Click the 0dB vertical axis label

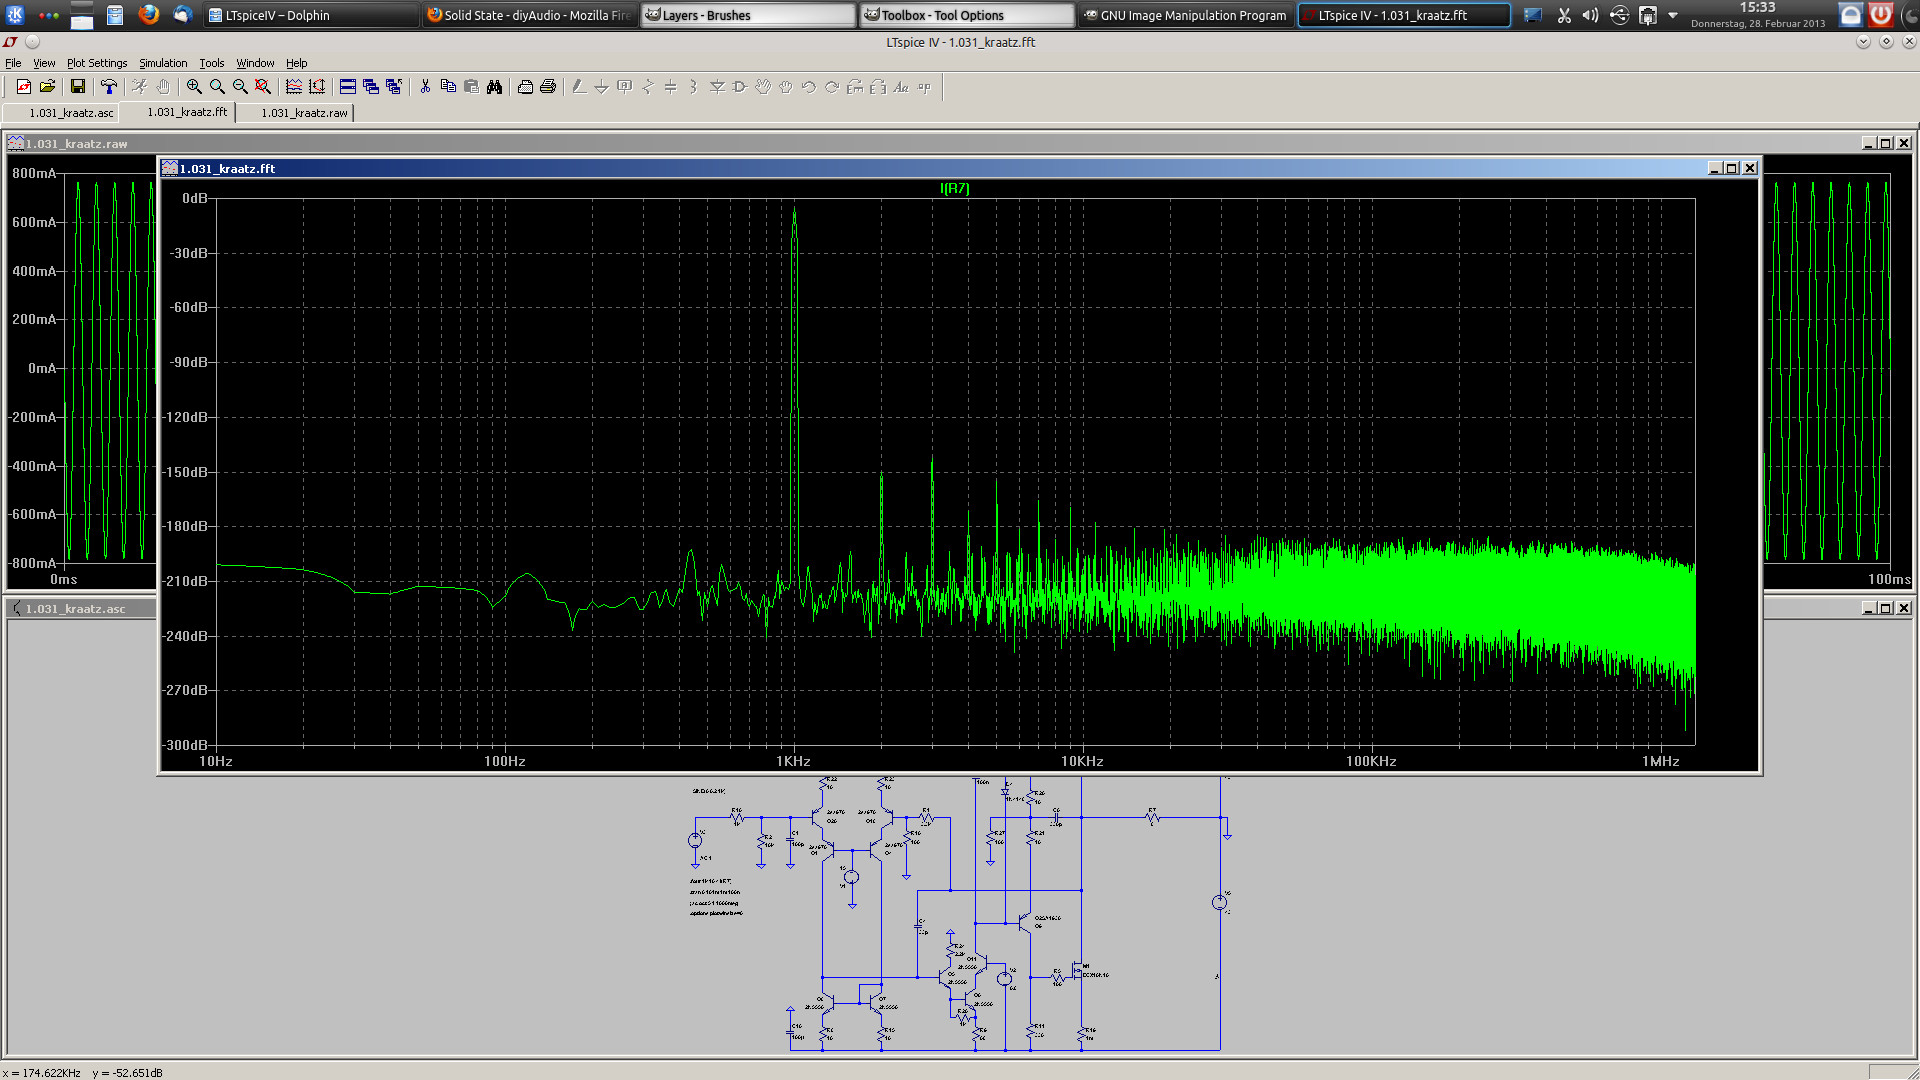(195, 198)
